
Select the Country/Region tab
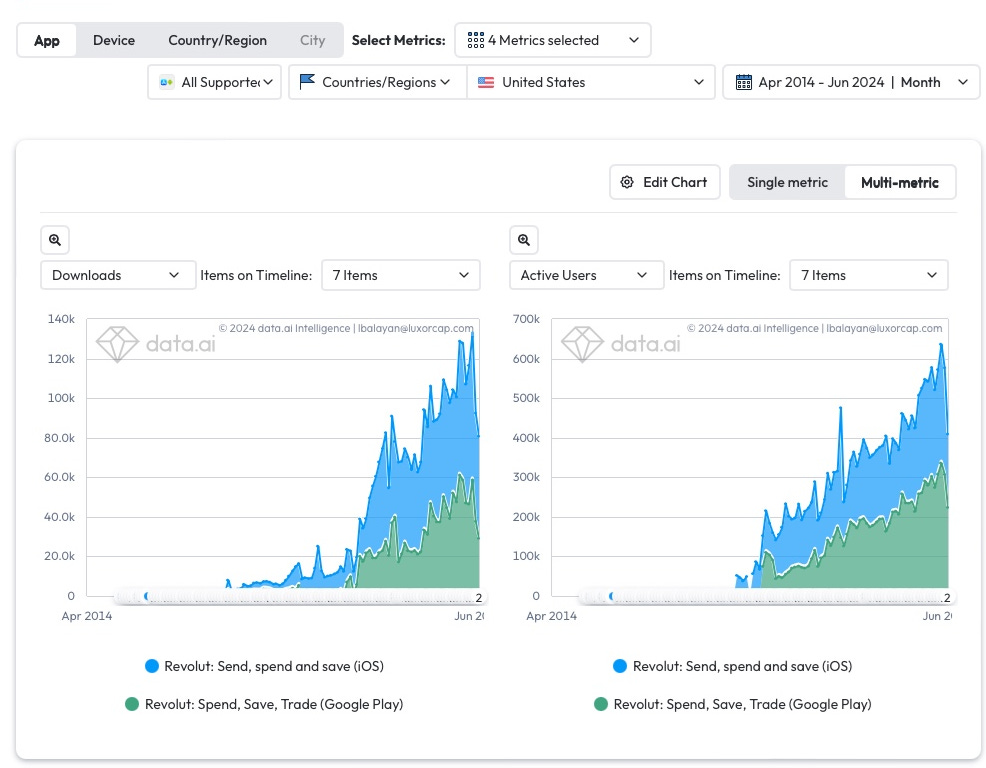tap(217, 40)
